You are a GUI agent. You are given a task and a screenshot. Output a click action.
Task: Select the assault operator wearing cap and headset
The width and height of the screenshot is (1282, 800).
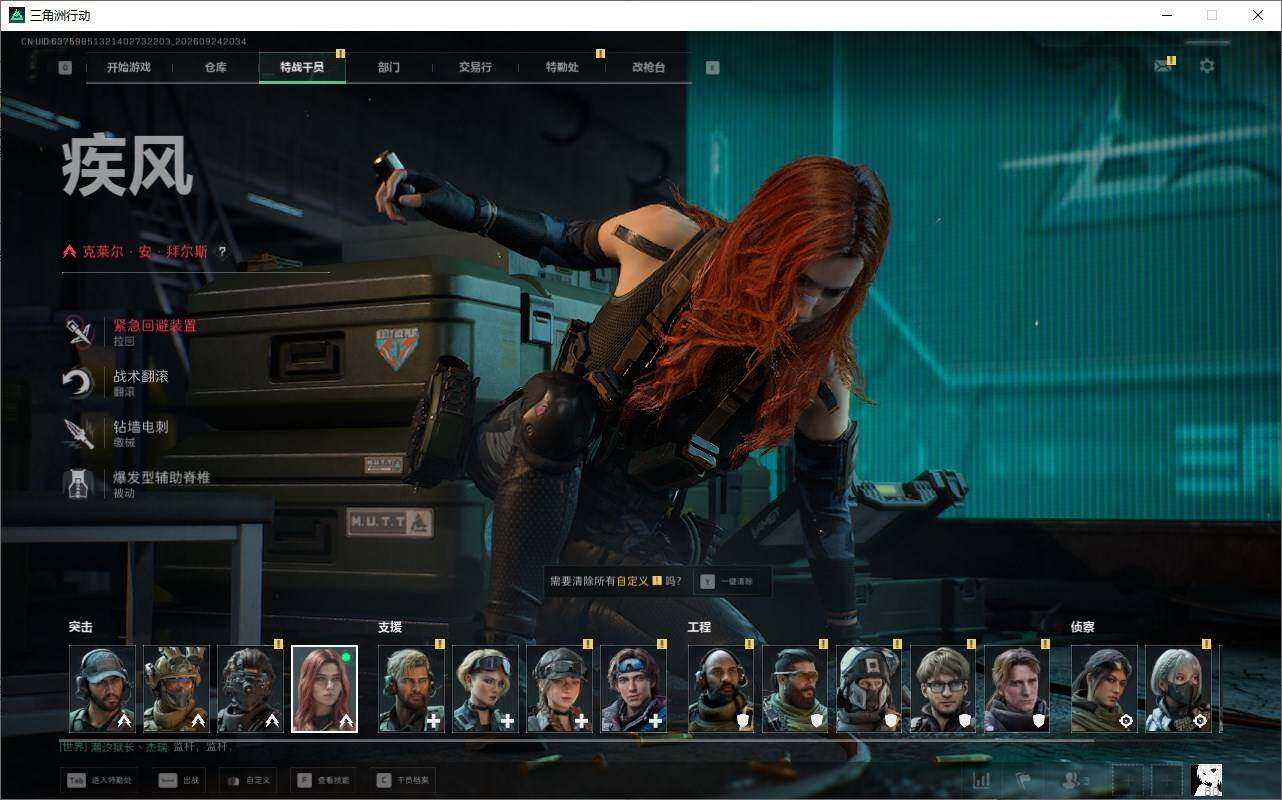pyautogui.click(x=102, y=689)
